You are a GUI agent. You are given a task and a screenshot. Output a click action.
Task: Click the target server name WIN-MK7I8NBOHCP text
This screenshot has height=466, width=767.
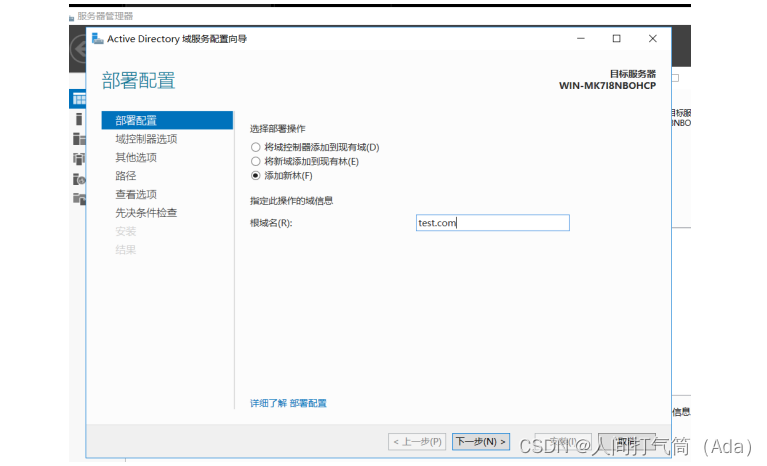[608, 86]
